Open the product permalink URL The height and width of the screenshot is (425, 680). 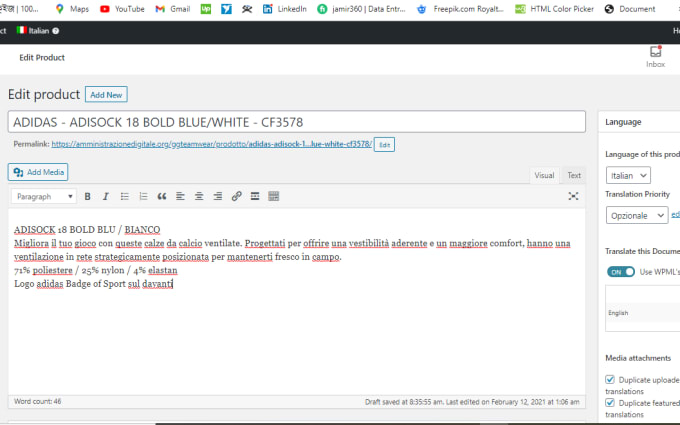pyautogui.click(x=212, y=144)
